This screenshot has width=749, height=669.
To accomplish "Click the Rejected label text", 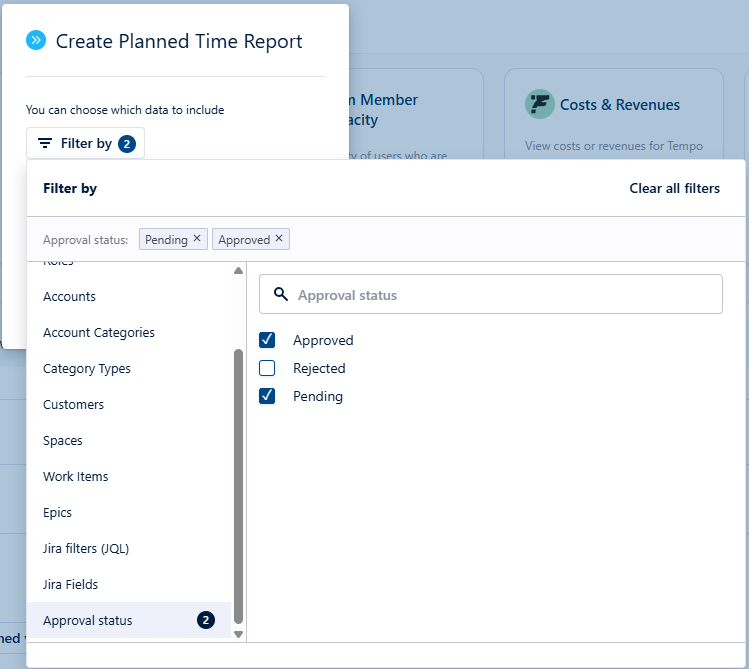I will click(319, 368).
